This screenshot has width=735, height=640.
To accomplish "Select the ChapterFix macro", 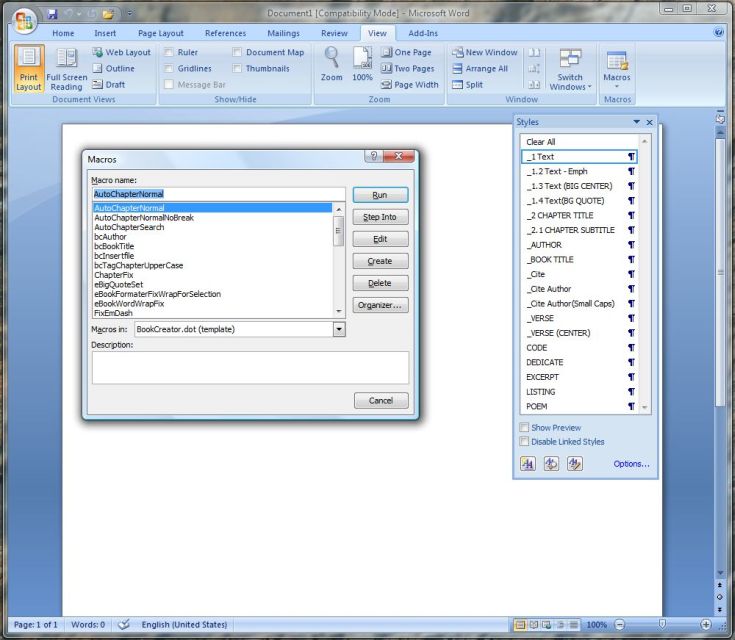I will (114, 275).
